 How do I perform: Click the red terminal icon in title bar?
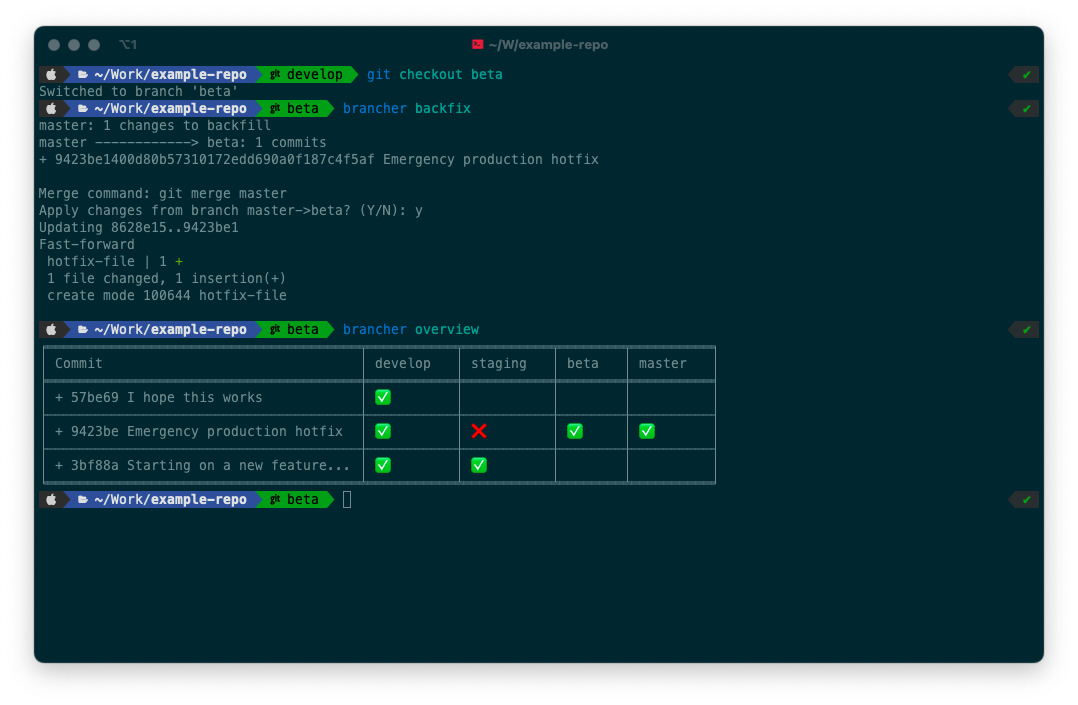point(477,45)
